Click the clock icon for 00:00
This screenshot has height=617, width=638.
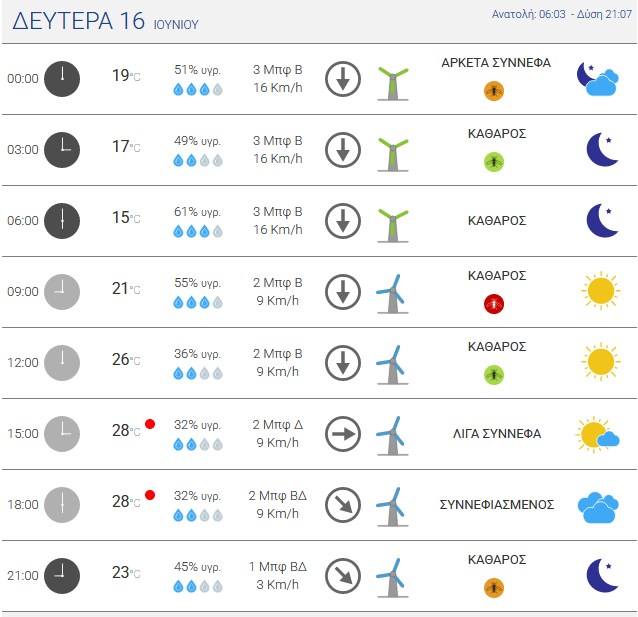pyautogui.click(x=62, y=79)
